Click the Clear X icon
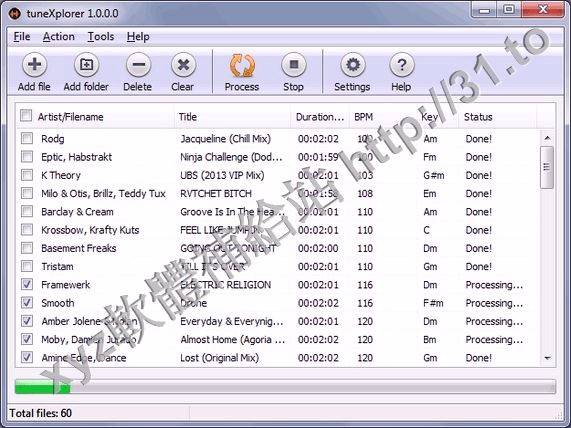The height and width of the screenshot is (428, 571). click(x=183, y=65)
